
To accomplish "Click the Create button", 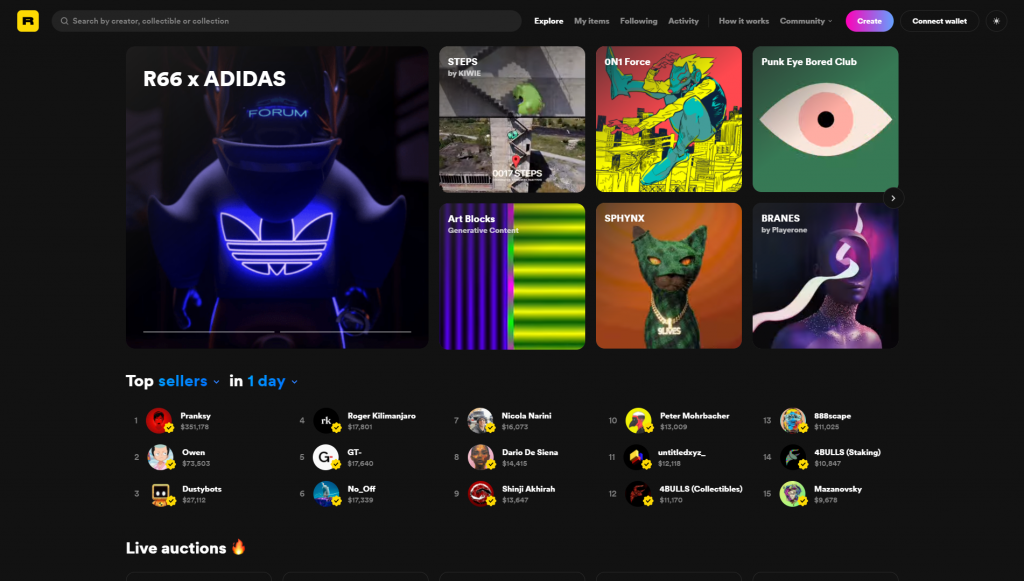I will tap(869, 21).
